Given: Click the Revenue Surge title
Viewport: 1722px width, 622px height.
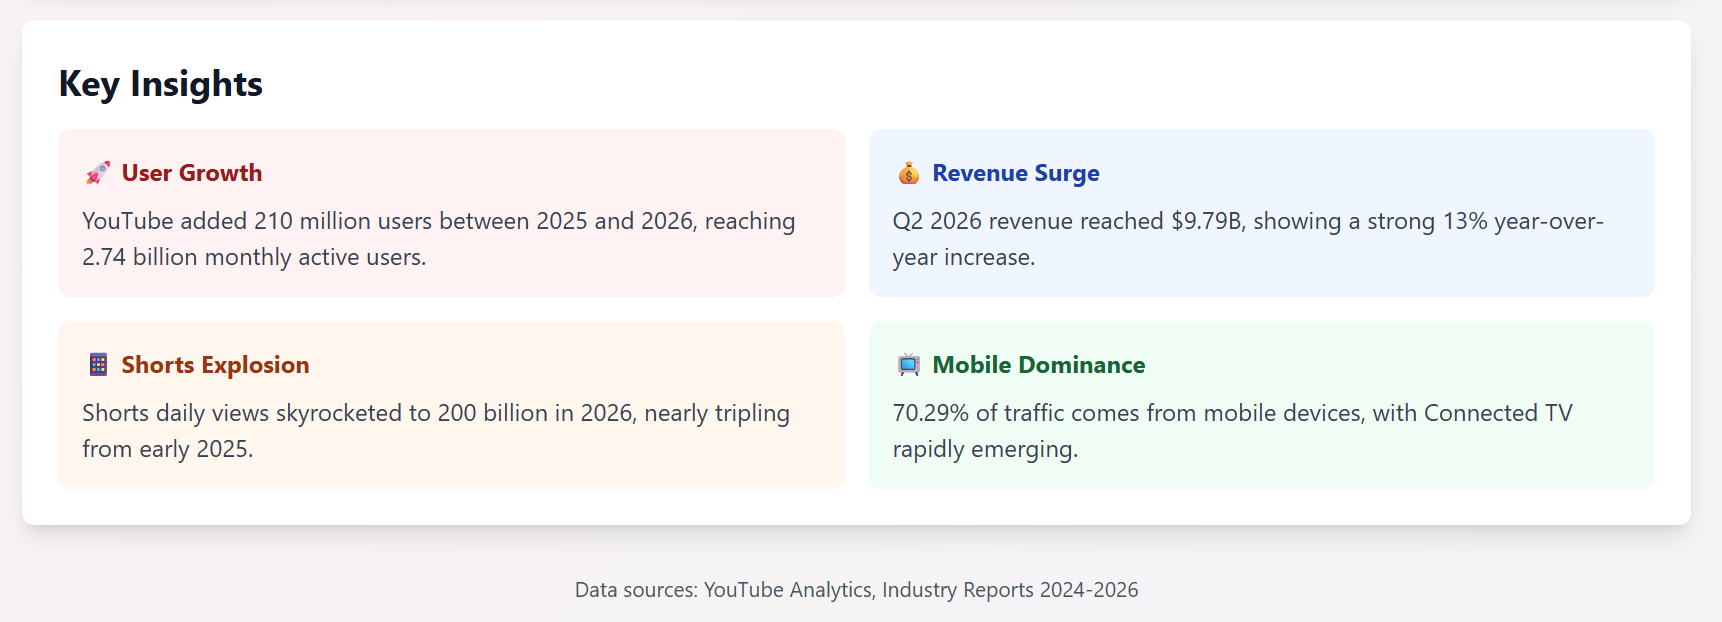Looking at the screenshot, I should tap(1015, 173).
